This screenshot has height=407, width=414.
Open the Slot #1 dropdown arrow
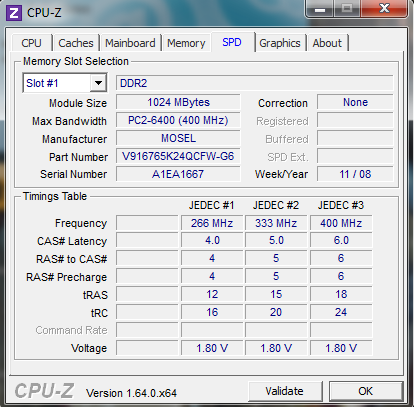click(x=98, y=83)
